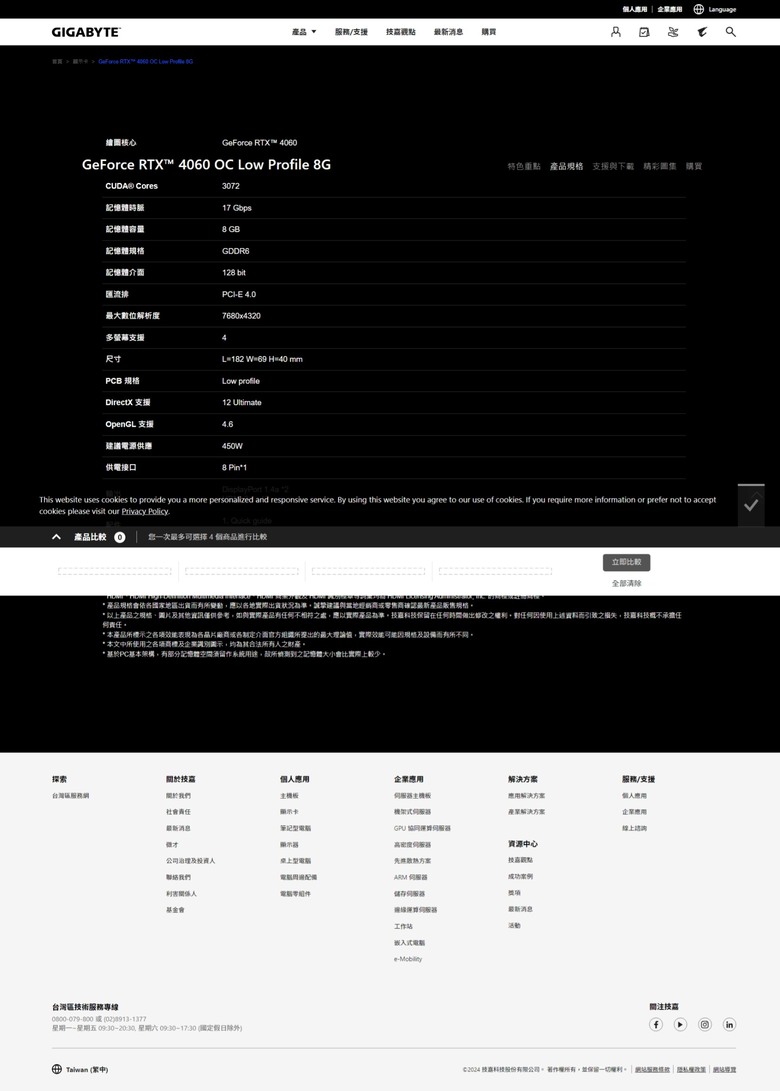Open footer link 產業解決方案
Screen dimensions: 780x1091
[x=527, y=812]
